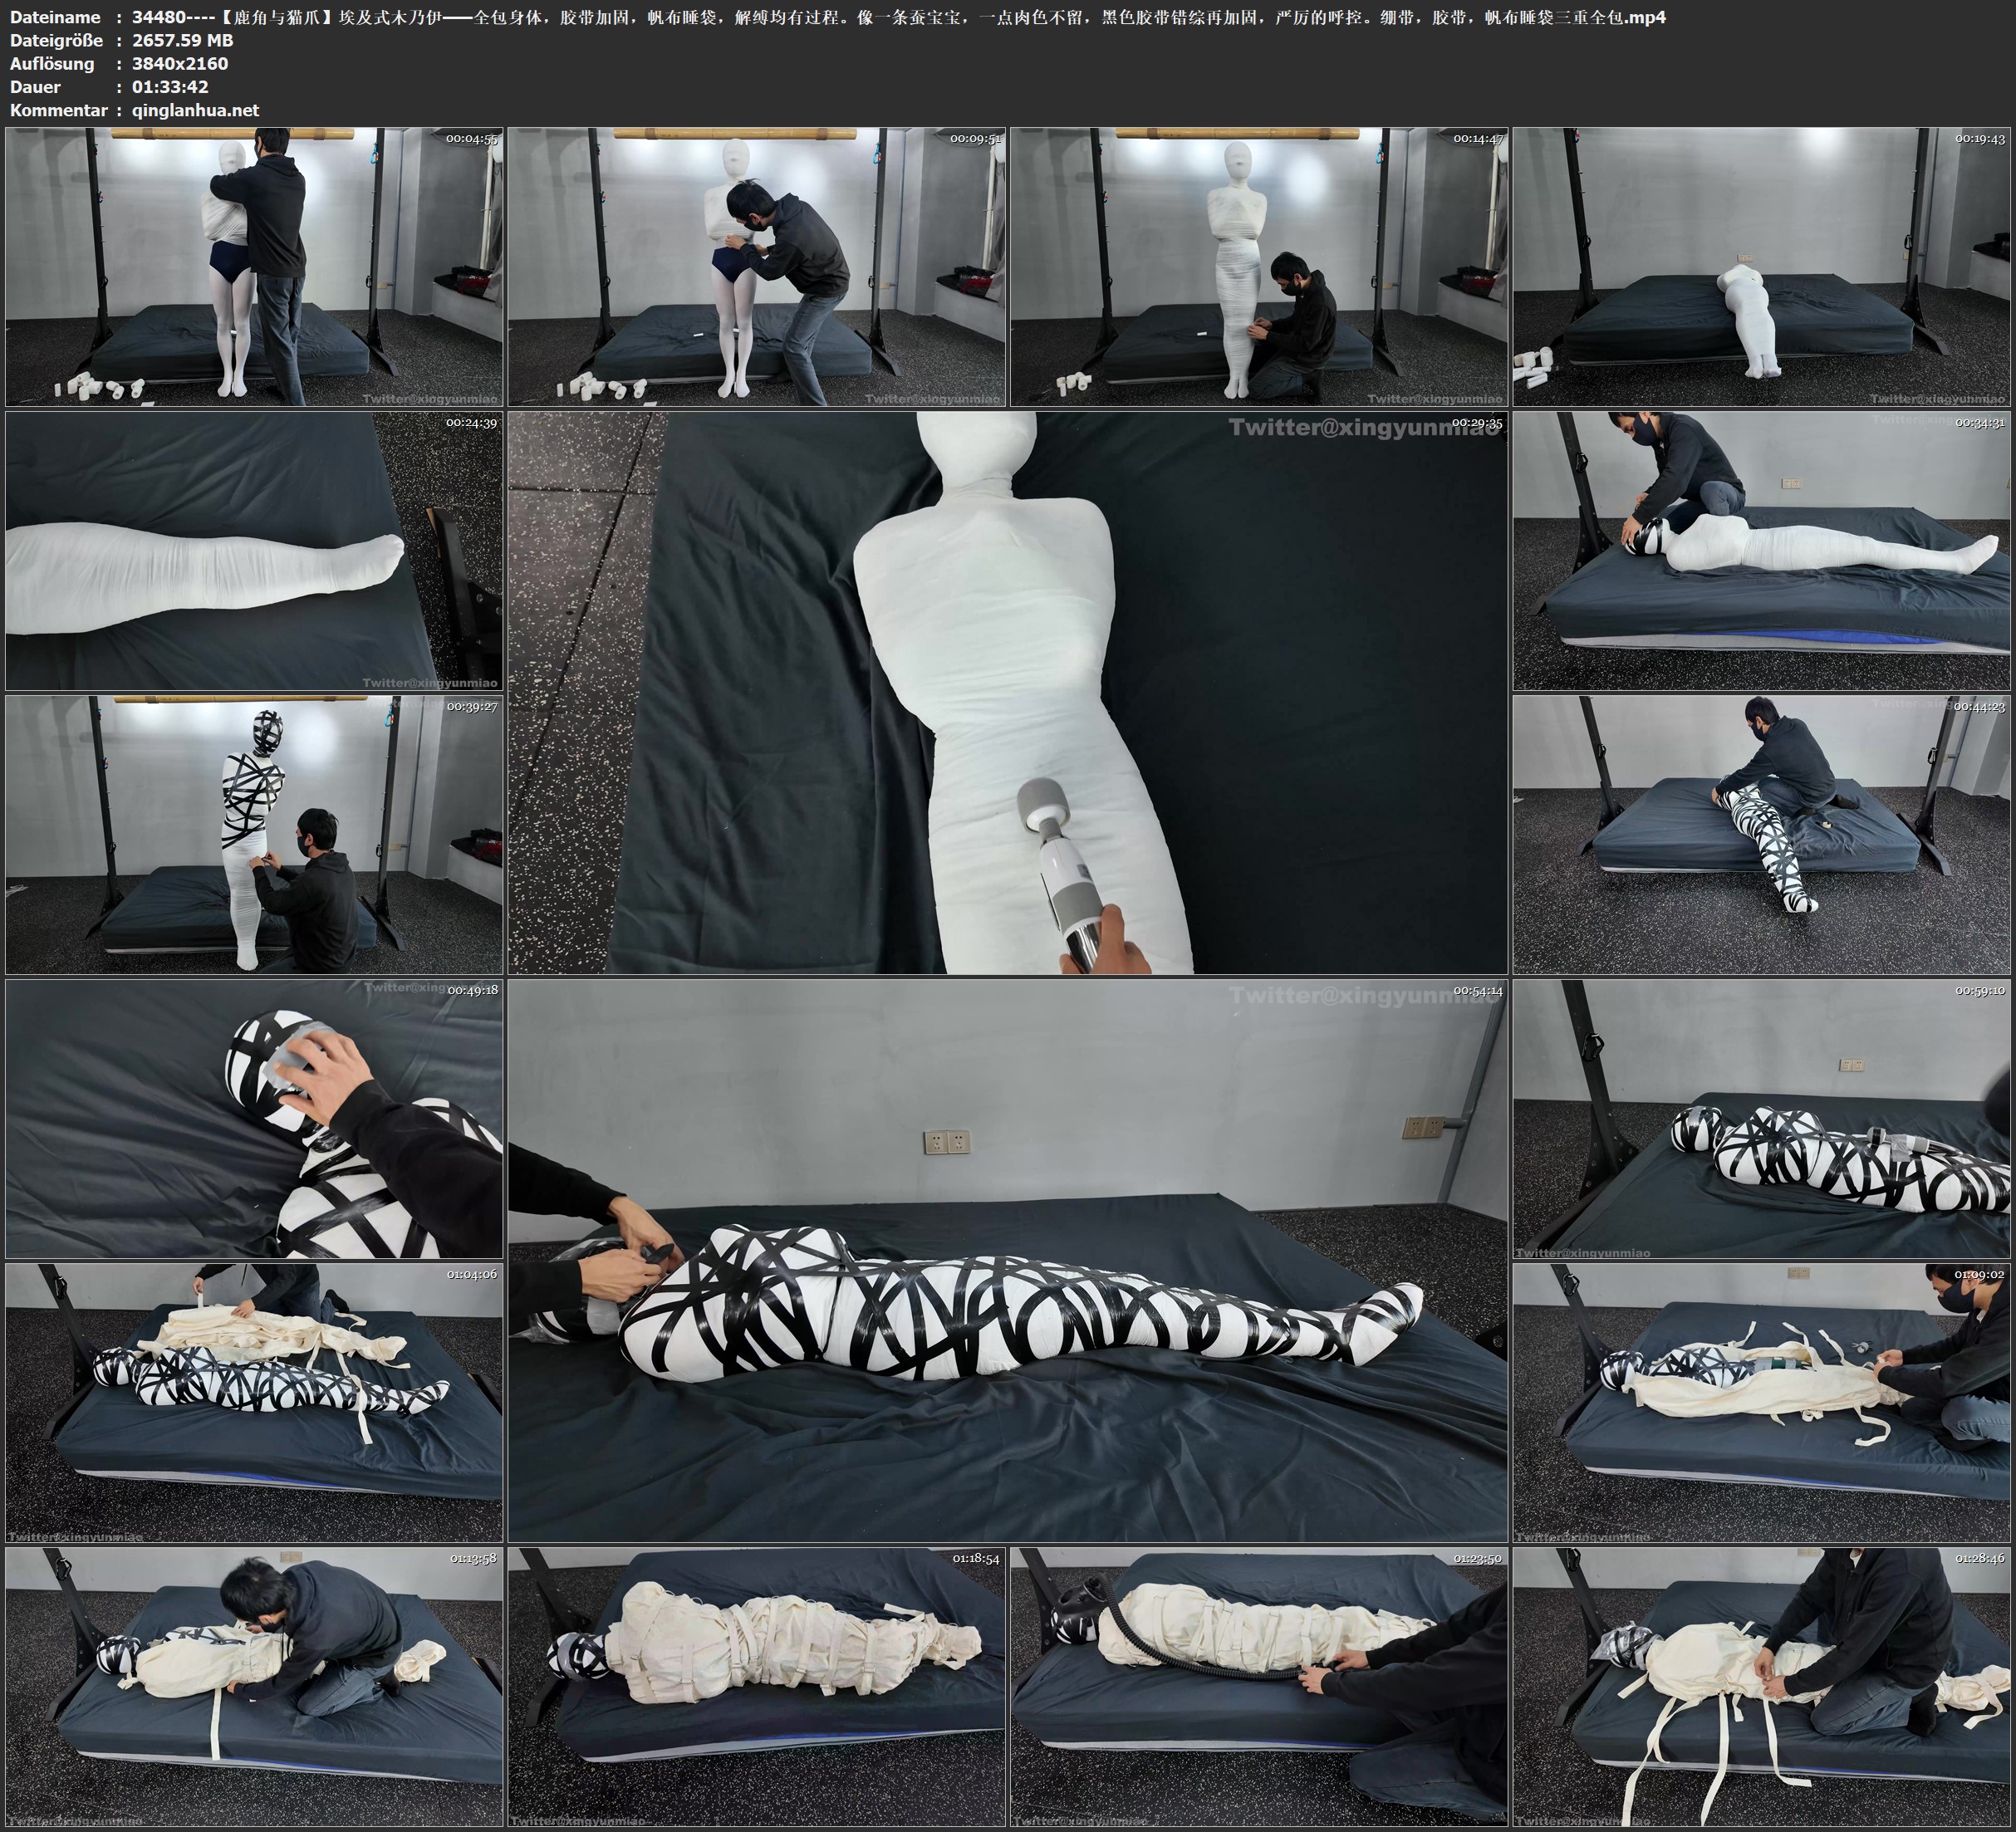2016x1832 pixels.
Task: Click the 00:19:43 frame thumbnail
Action: 1761,266
